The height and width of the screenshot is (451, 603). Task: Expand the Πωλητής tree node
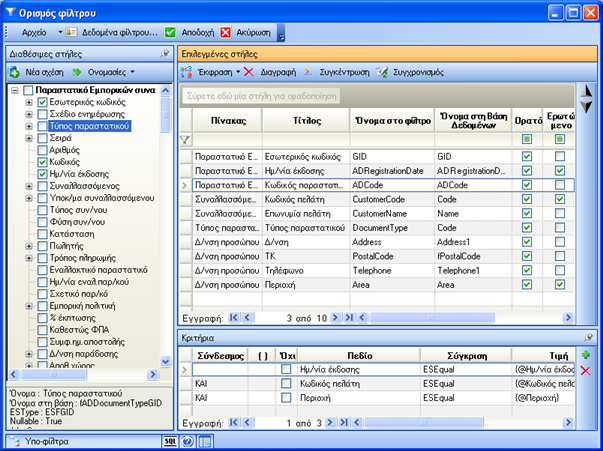[29, 246]
